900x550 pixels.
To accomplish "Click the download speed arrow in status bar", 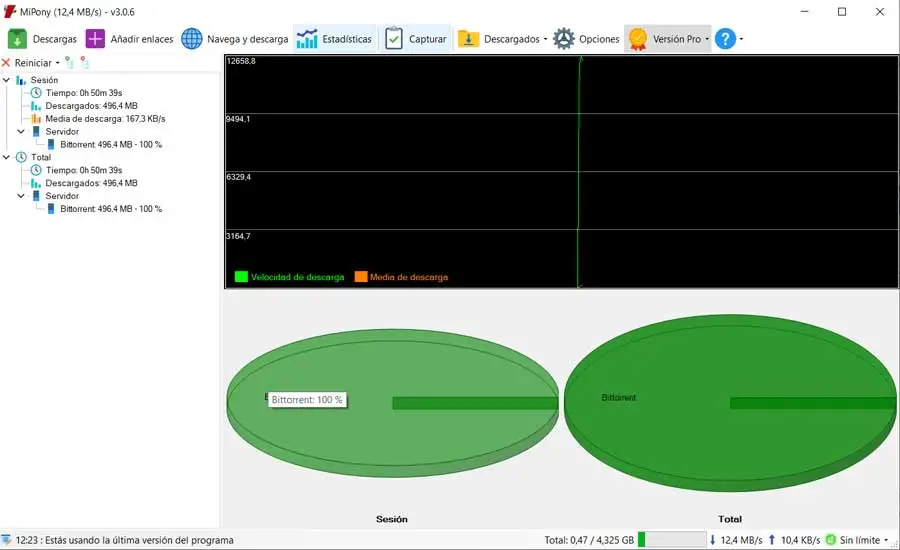I will (x=712, y=540).
